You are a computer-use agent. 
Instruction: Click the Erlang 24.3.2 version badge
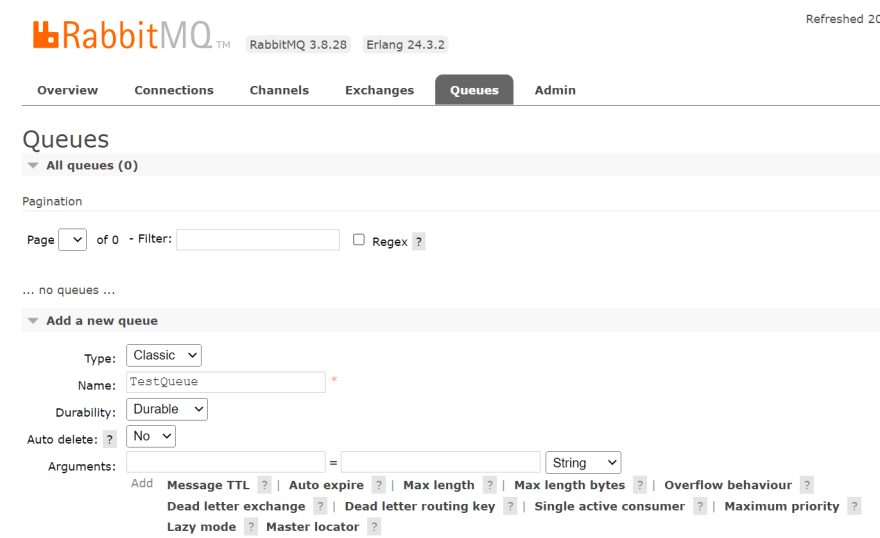tap(405, 45)
